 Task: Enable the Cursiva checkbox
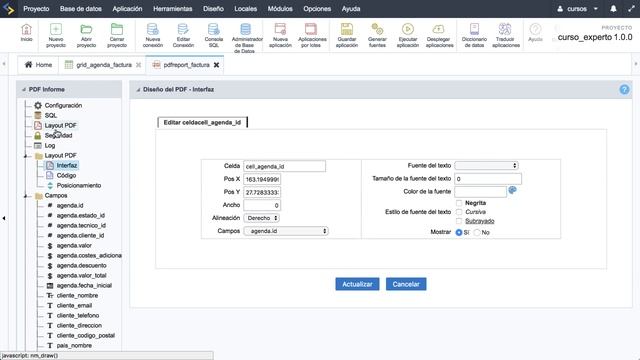pos(459,212)
